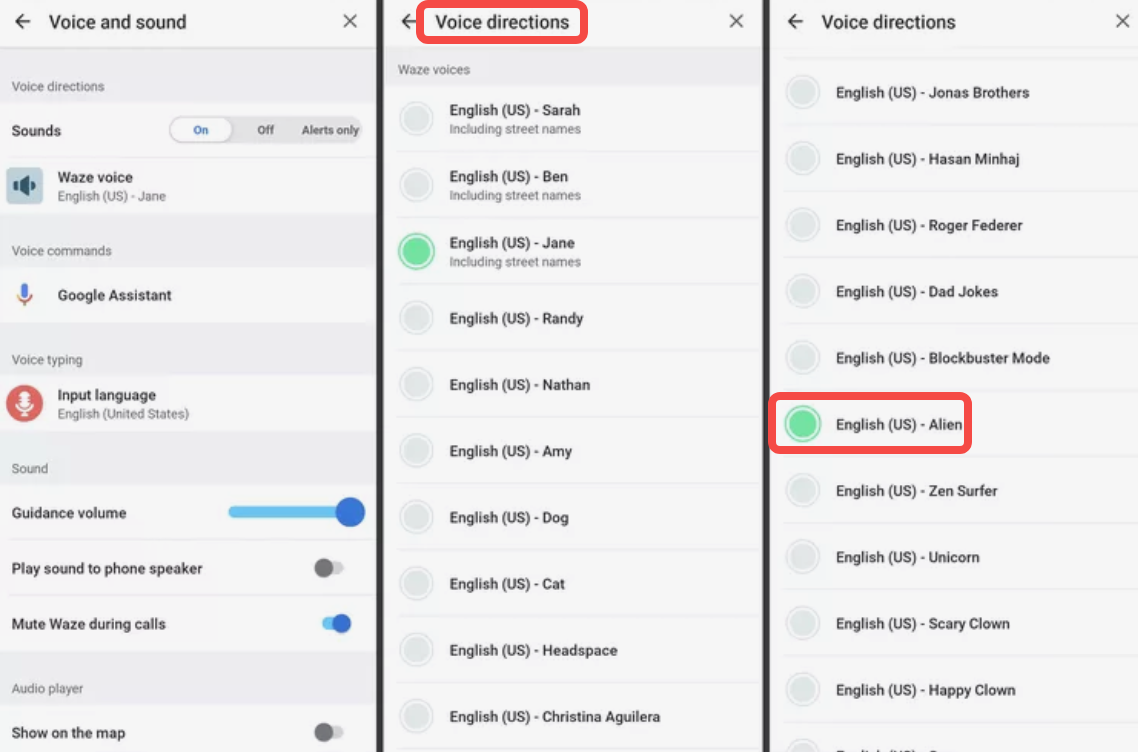Tap the back arrow in Voice and sound header
The image size is (1138, 752).
point(22,22)
